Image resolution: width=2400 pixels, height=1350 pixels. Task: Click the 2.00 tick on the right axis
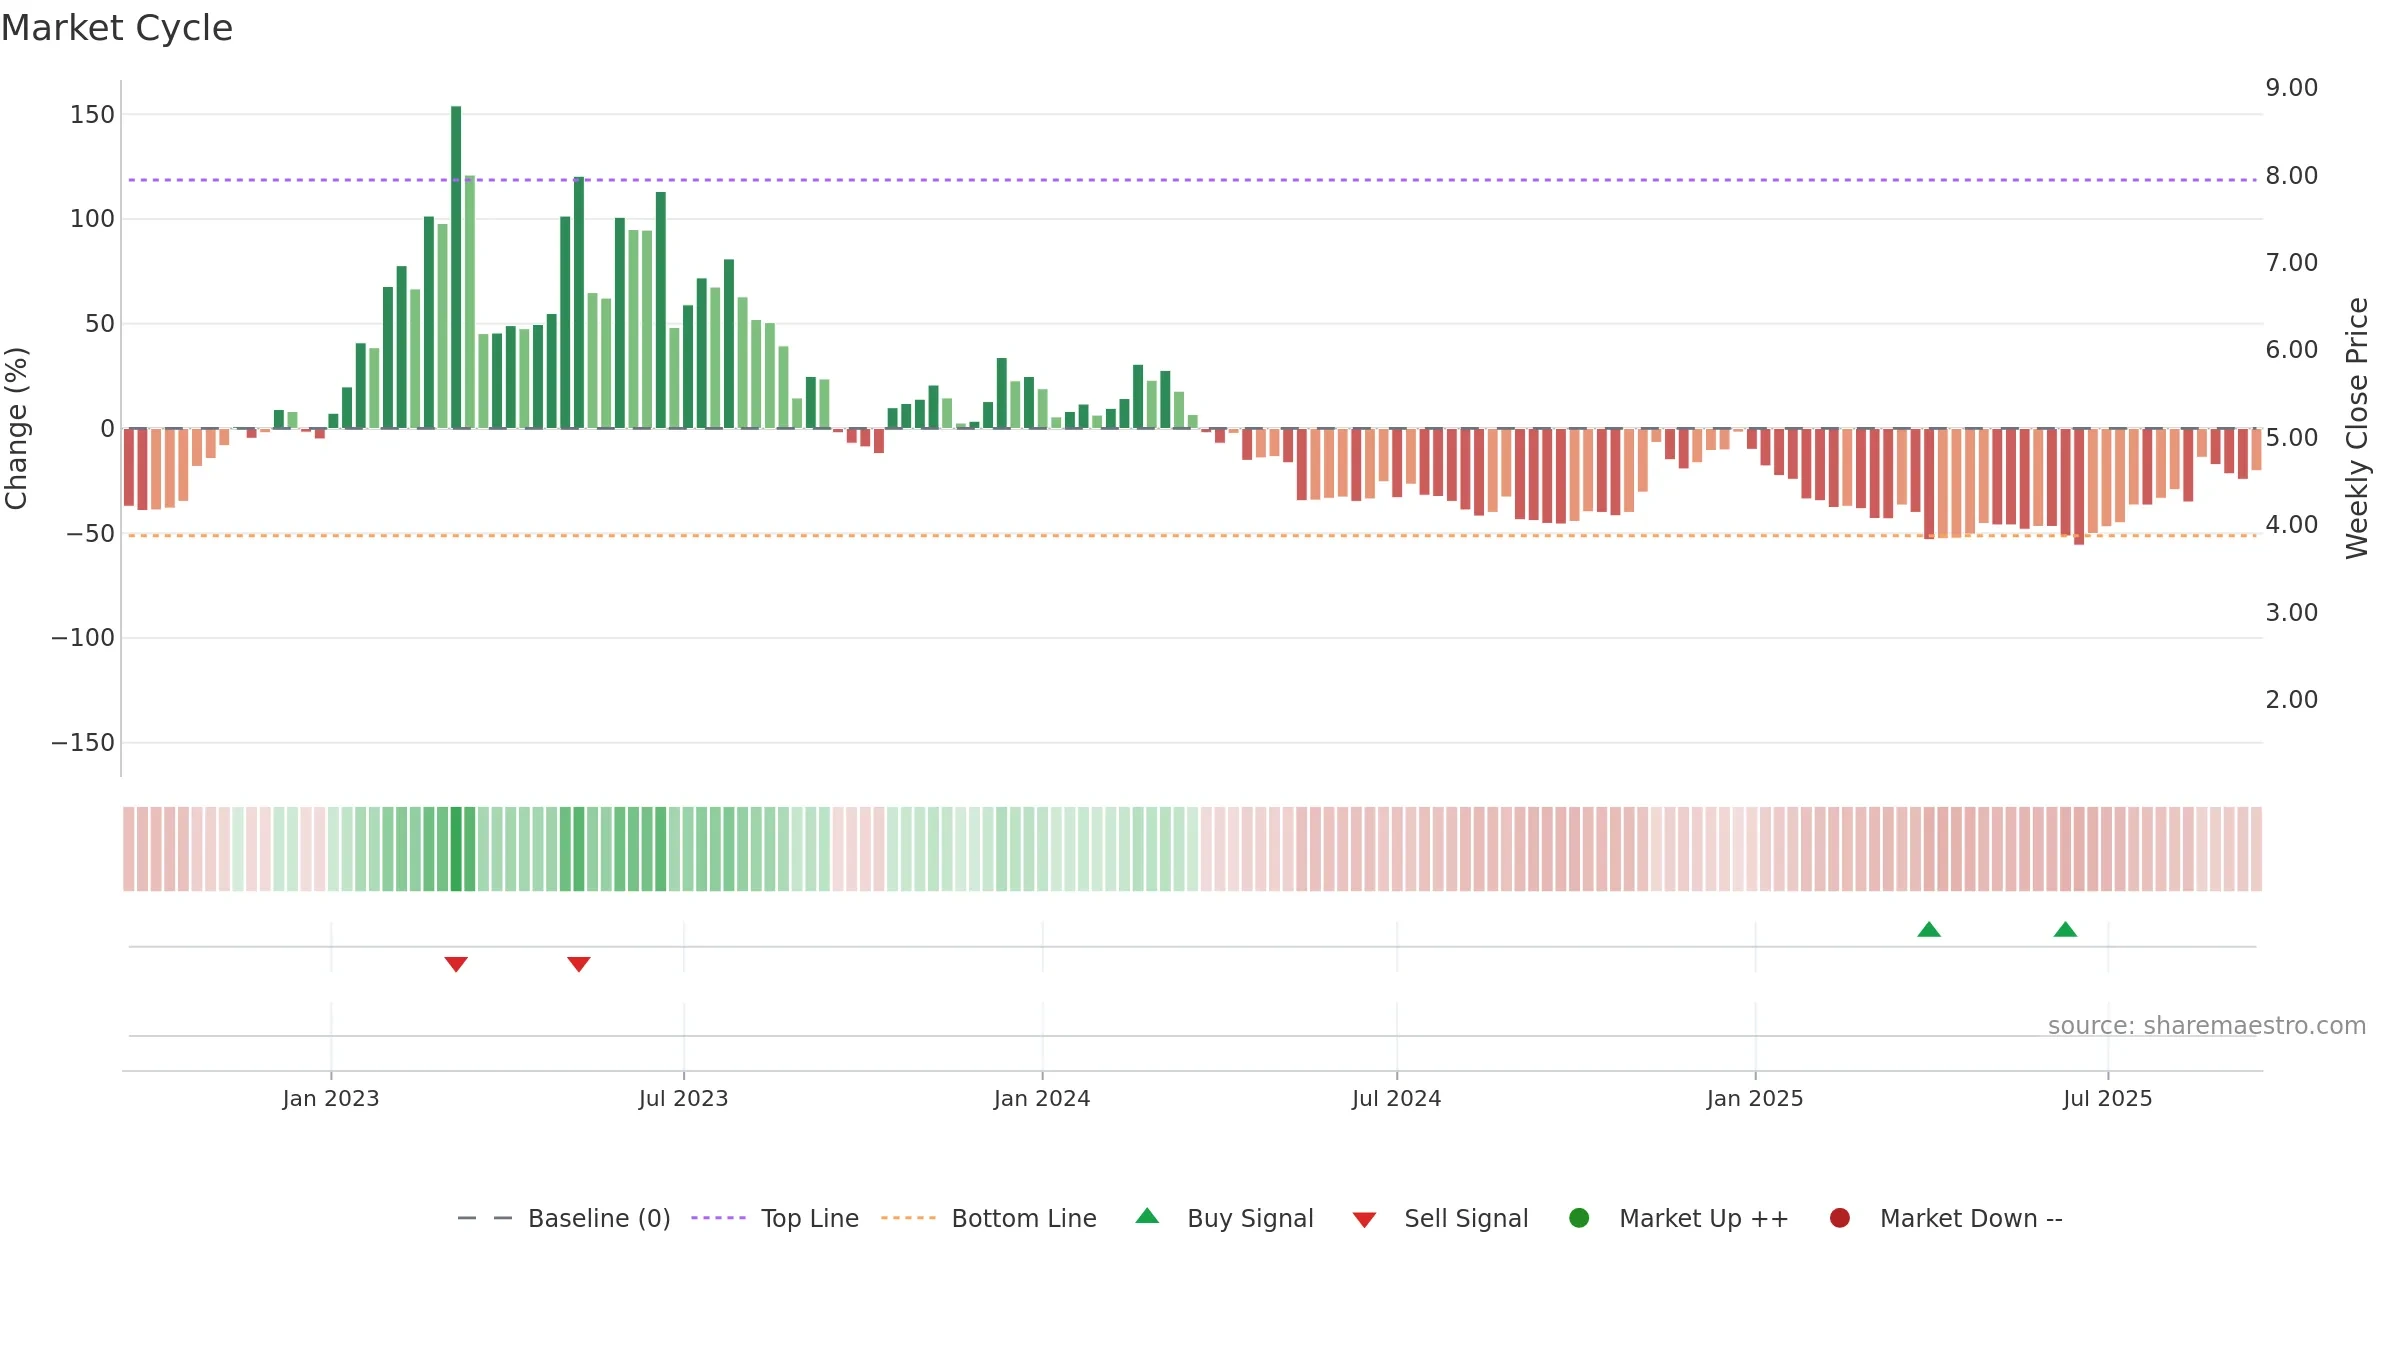pos(2292,699)
